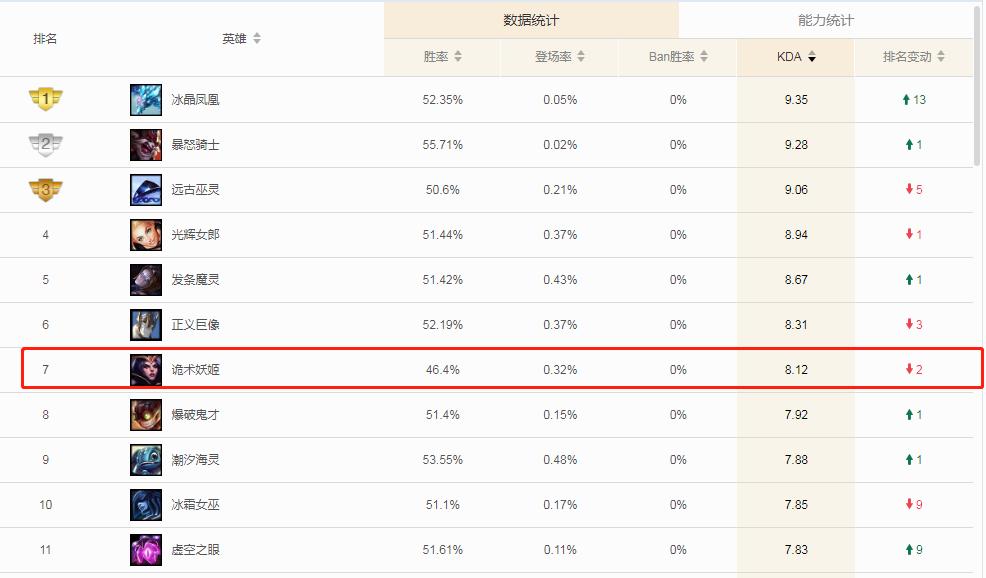Screen dimensions: 986x578
Task: Select the 虚空之眼 hero portrait icon
Action: [x=146, y=550]
